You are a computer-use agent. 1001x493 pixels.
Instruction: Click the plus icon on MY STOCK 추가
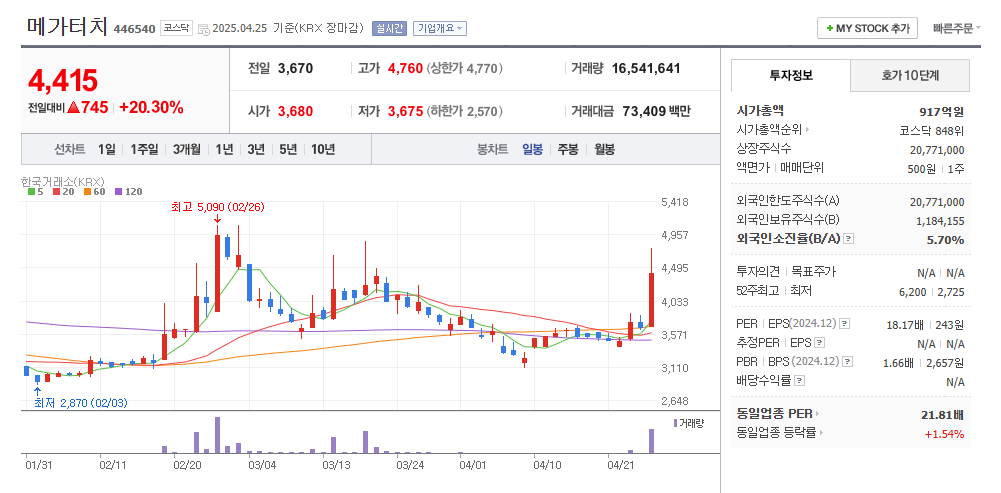tap(829, 29)
